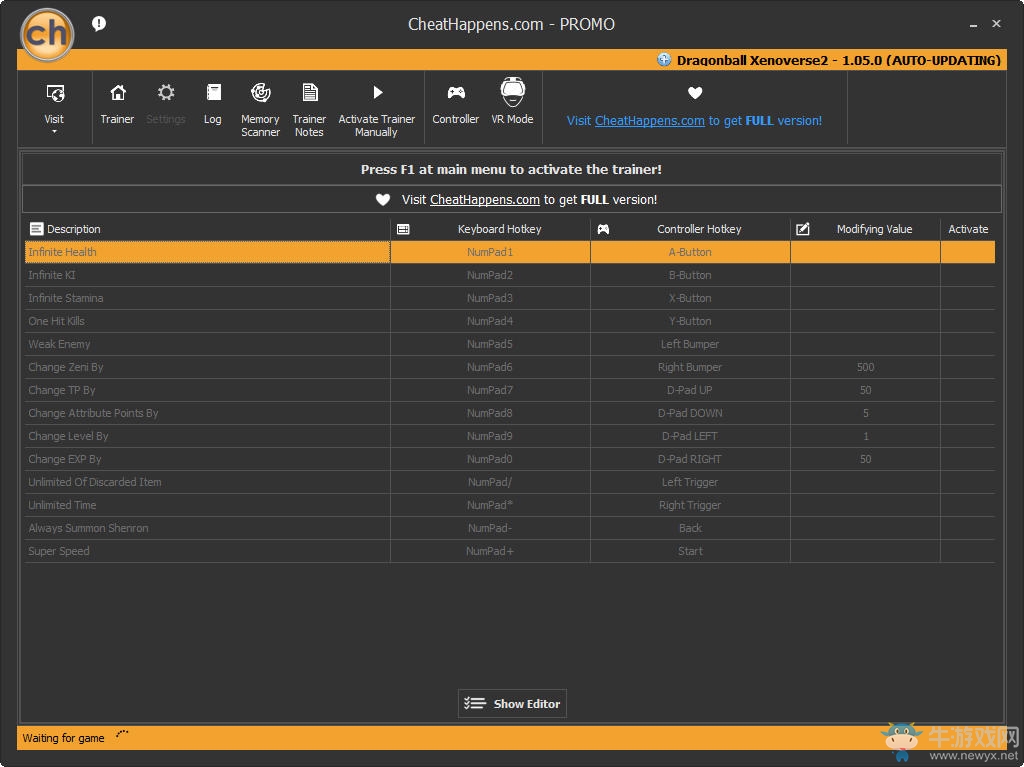Select the Weak Enemy cheat
This screenshot has height=767, width=1024.
(509, 344)
